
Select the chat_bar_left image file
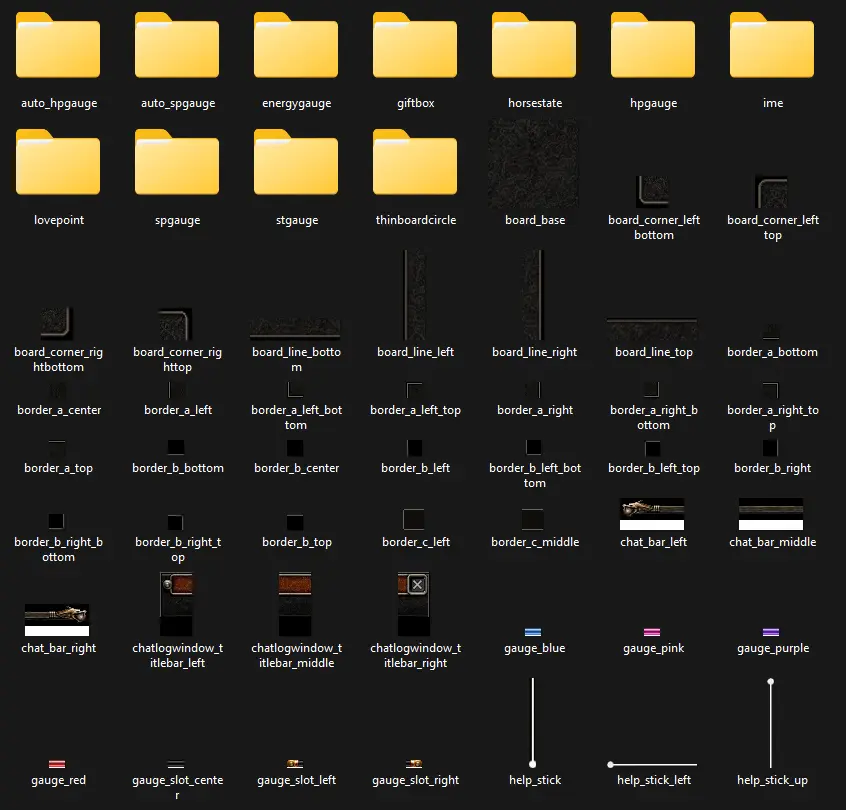[653, 514]
